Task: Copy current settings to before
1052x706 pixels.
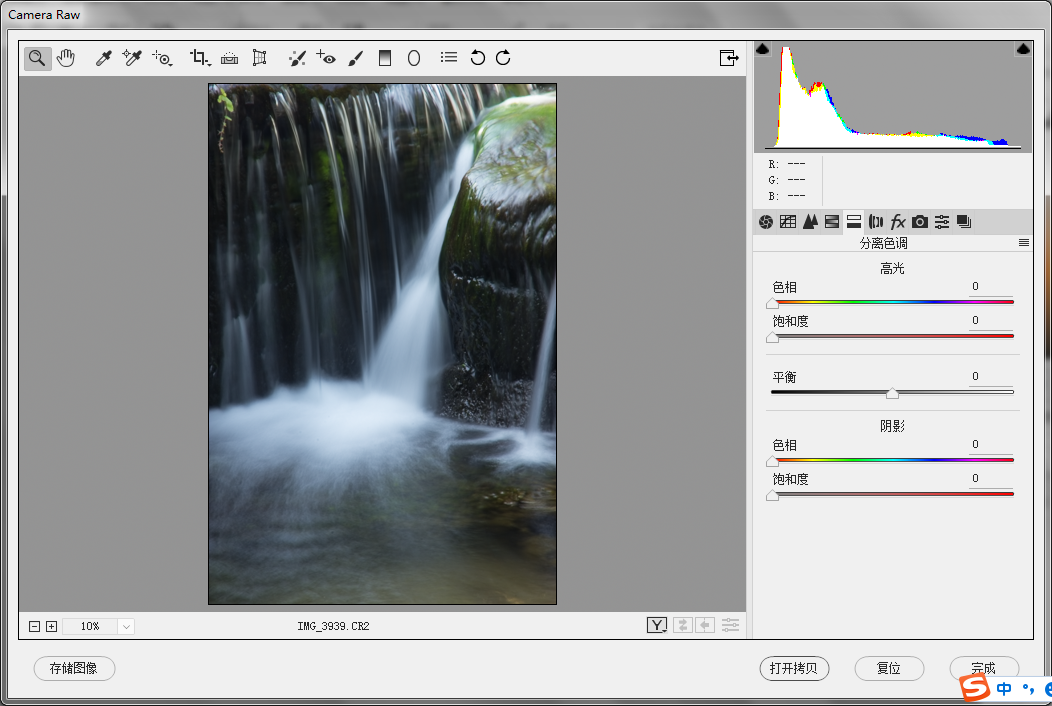Action: [x=704, y=625]
